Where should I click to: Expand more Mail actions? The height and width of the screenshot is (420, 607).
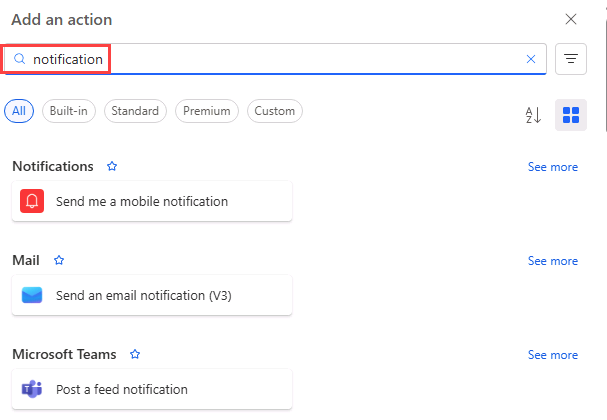pos(552,261)
